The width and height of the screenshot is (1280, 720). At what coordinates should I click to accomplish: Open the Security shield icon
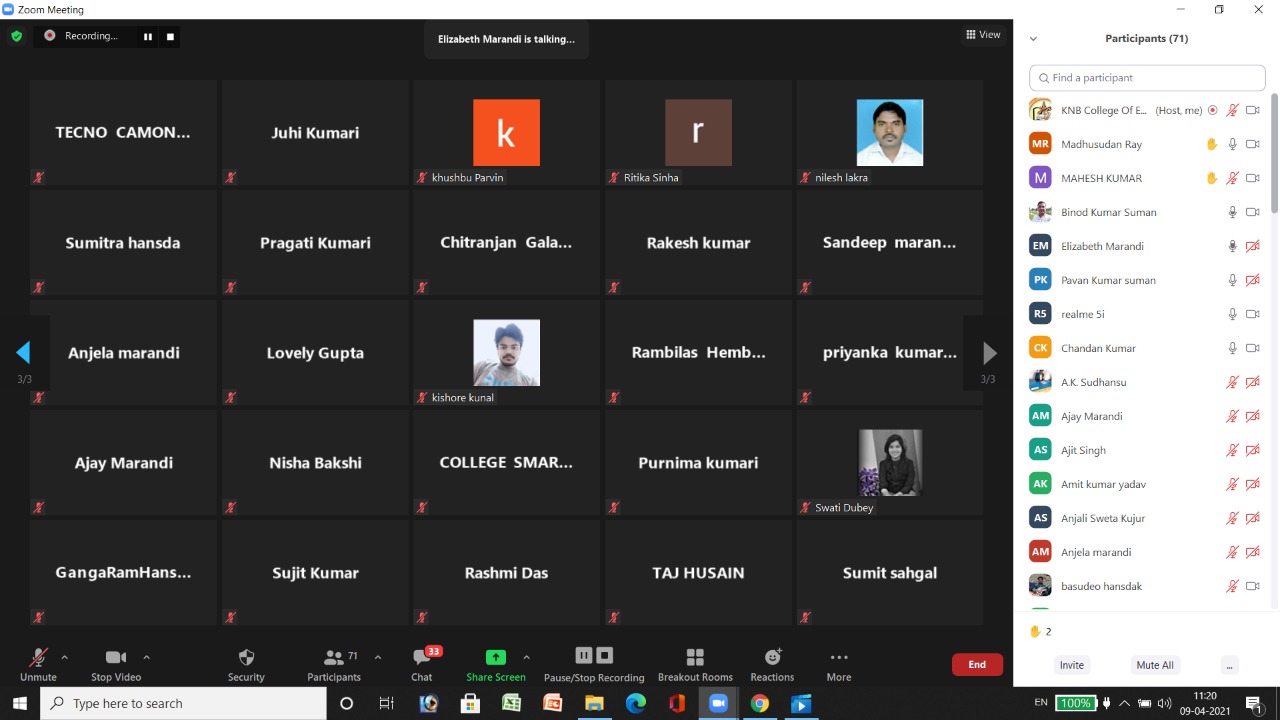pyautogui.click(x=246, y=658)
